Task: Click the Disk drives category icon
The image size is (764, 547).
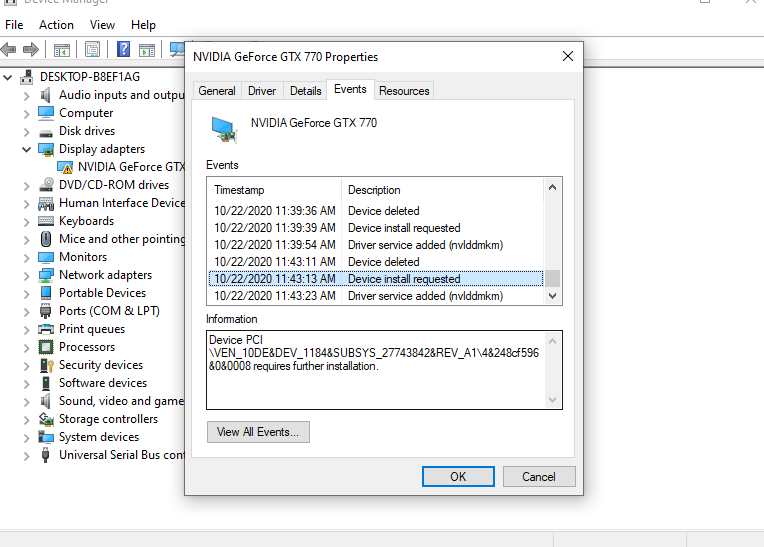Action: [46, 132]
